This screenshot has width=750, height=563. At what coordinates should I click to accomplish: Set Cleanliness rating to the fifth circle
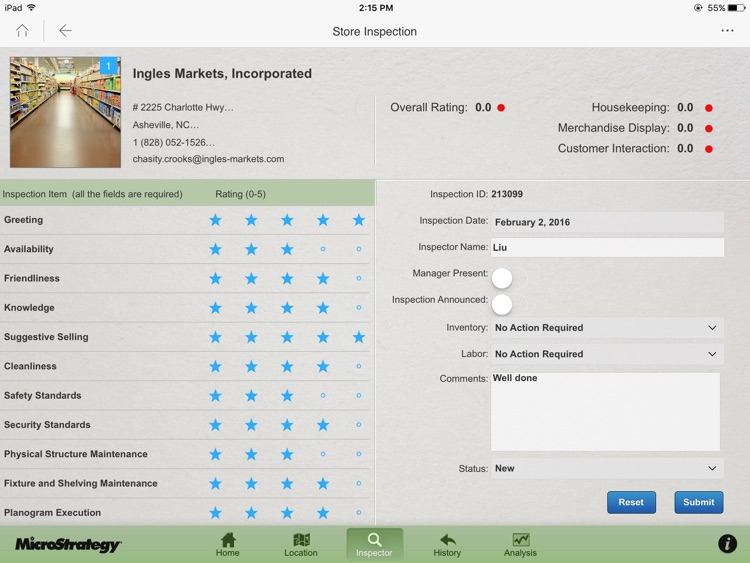point(359,366)
